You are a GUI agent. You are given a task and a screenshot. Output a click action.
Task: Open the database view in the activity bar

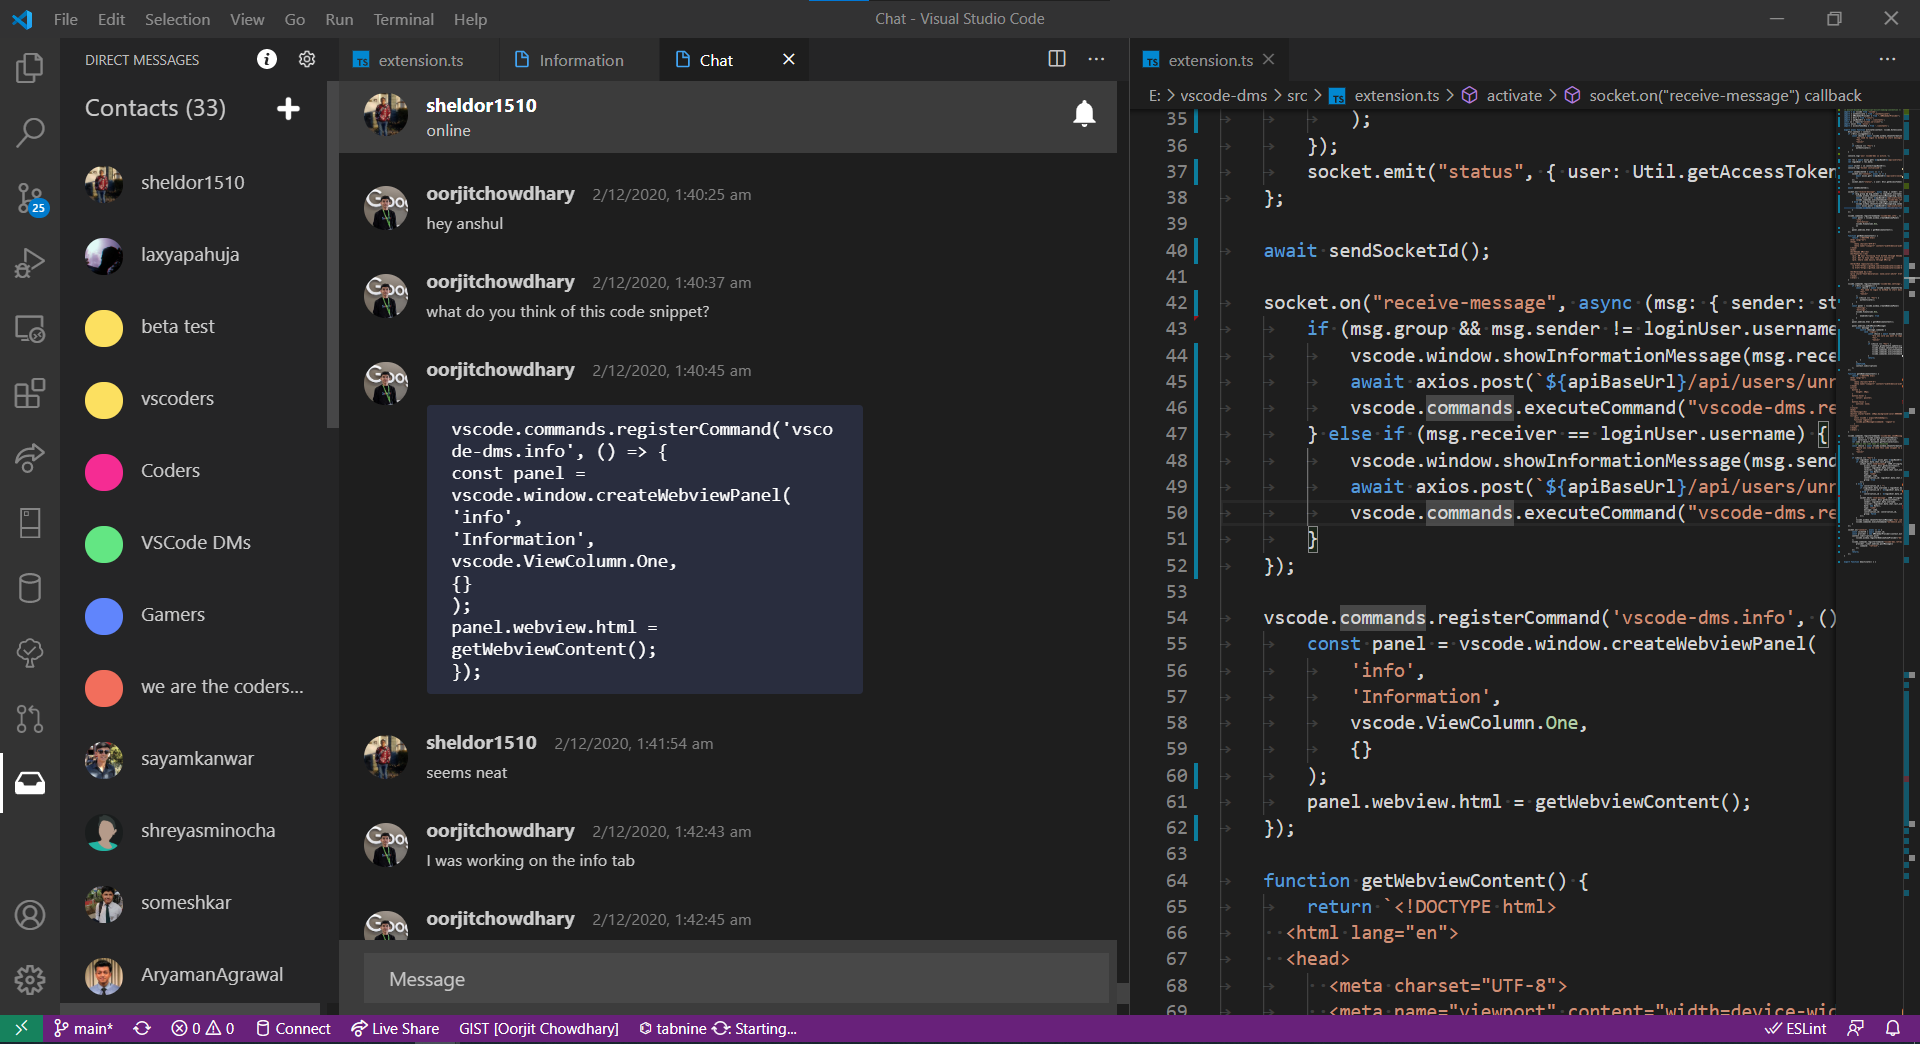pyautogui.click(x=30, y=588)
